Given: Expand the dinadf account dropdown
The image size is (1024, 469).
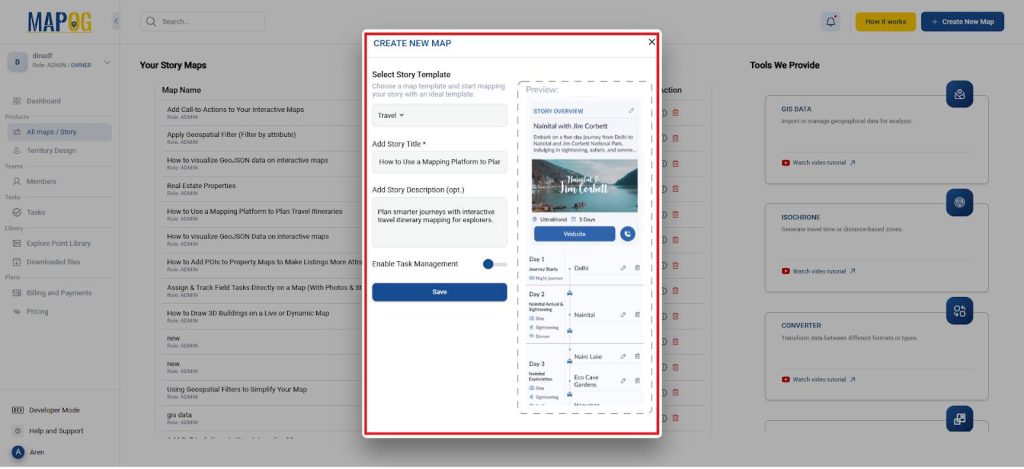Looking at the screenshot, I should [107, 62].
